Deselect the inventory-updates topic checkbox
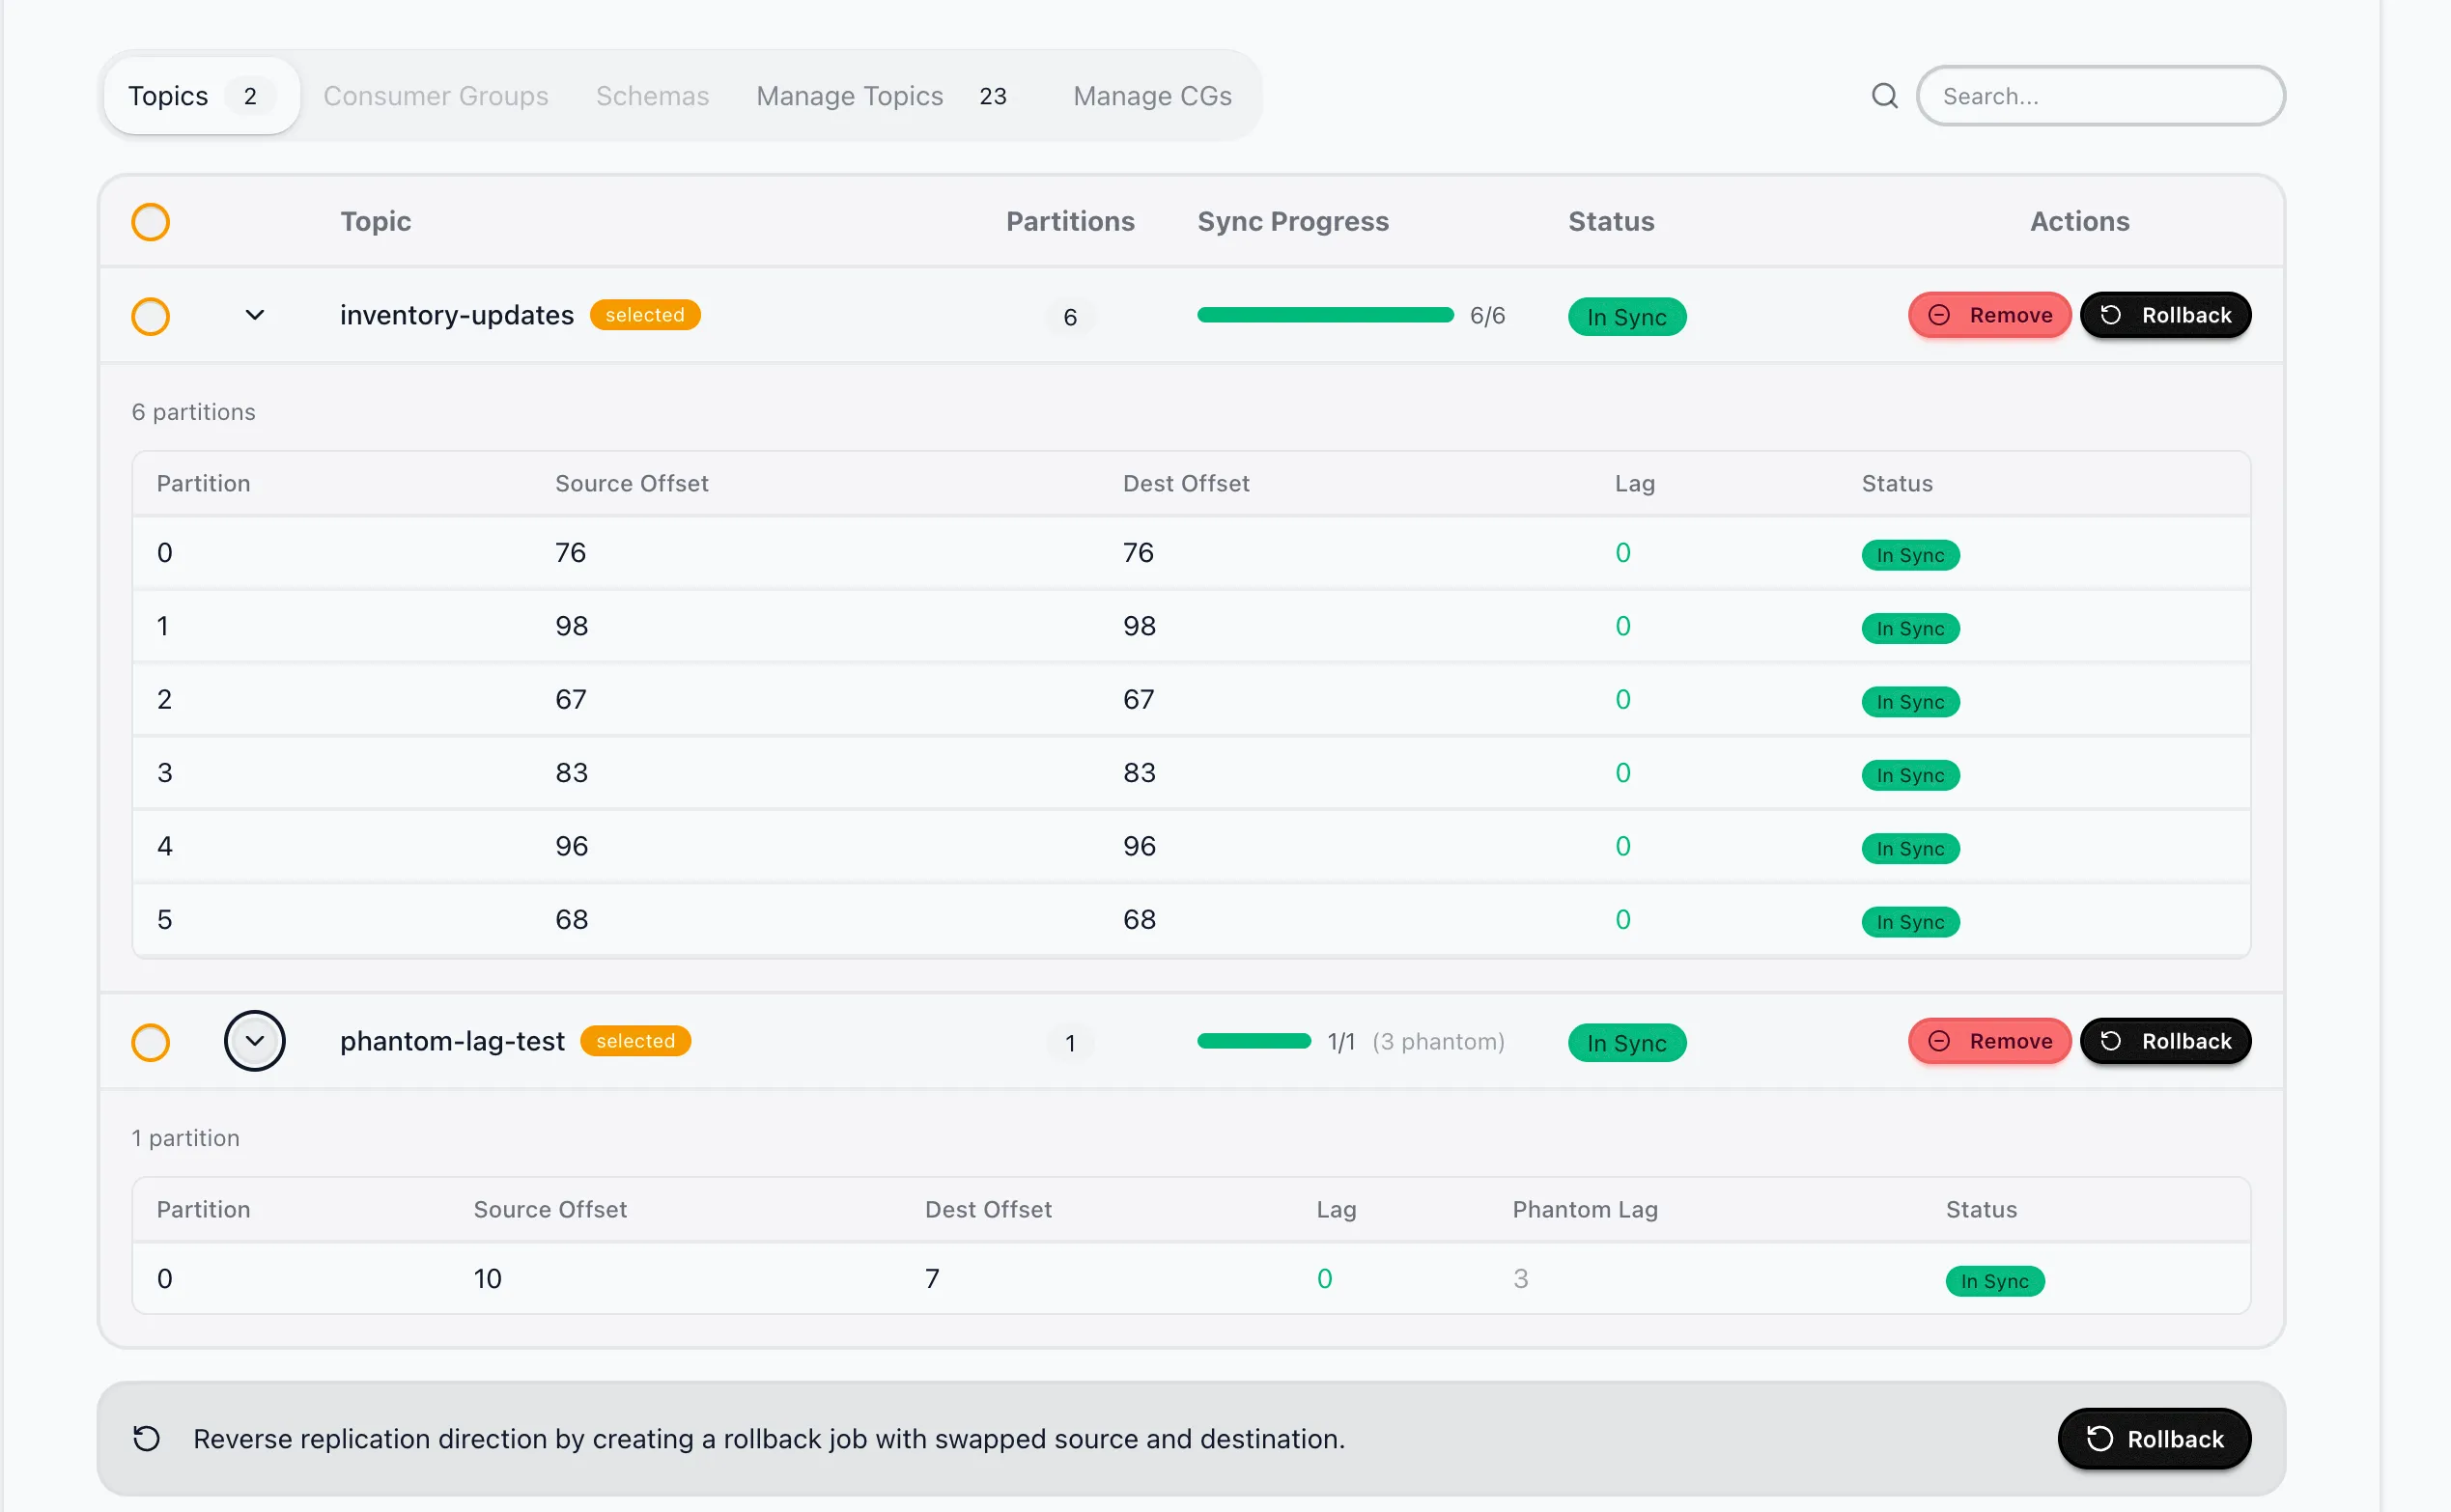The image size is (2451, 1512). [151, 317]
